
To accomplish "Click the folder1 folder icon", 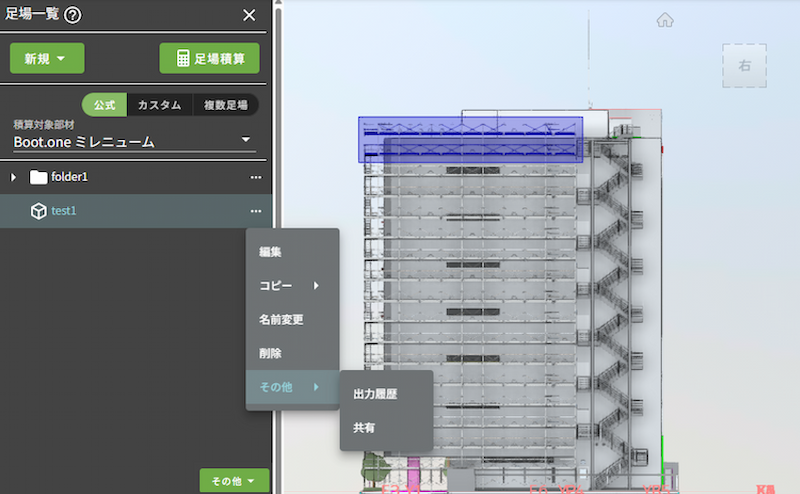I will 39,177.
